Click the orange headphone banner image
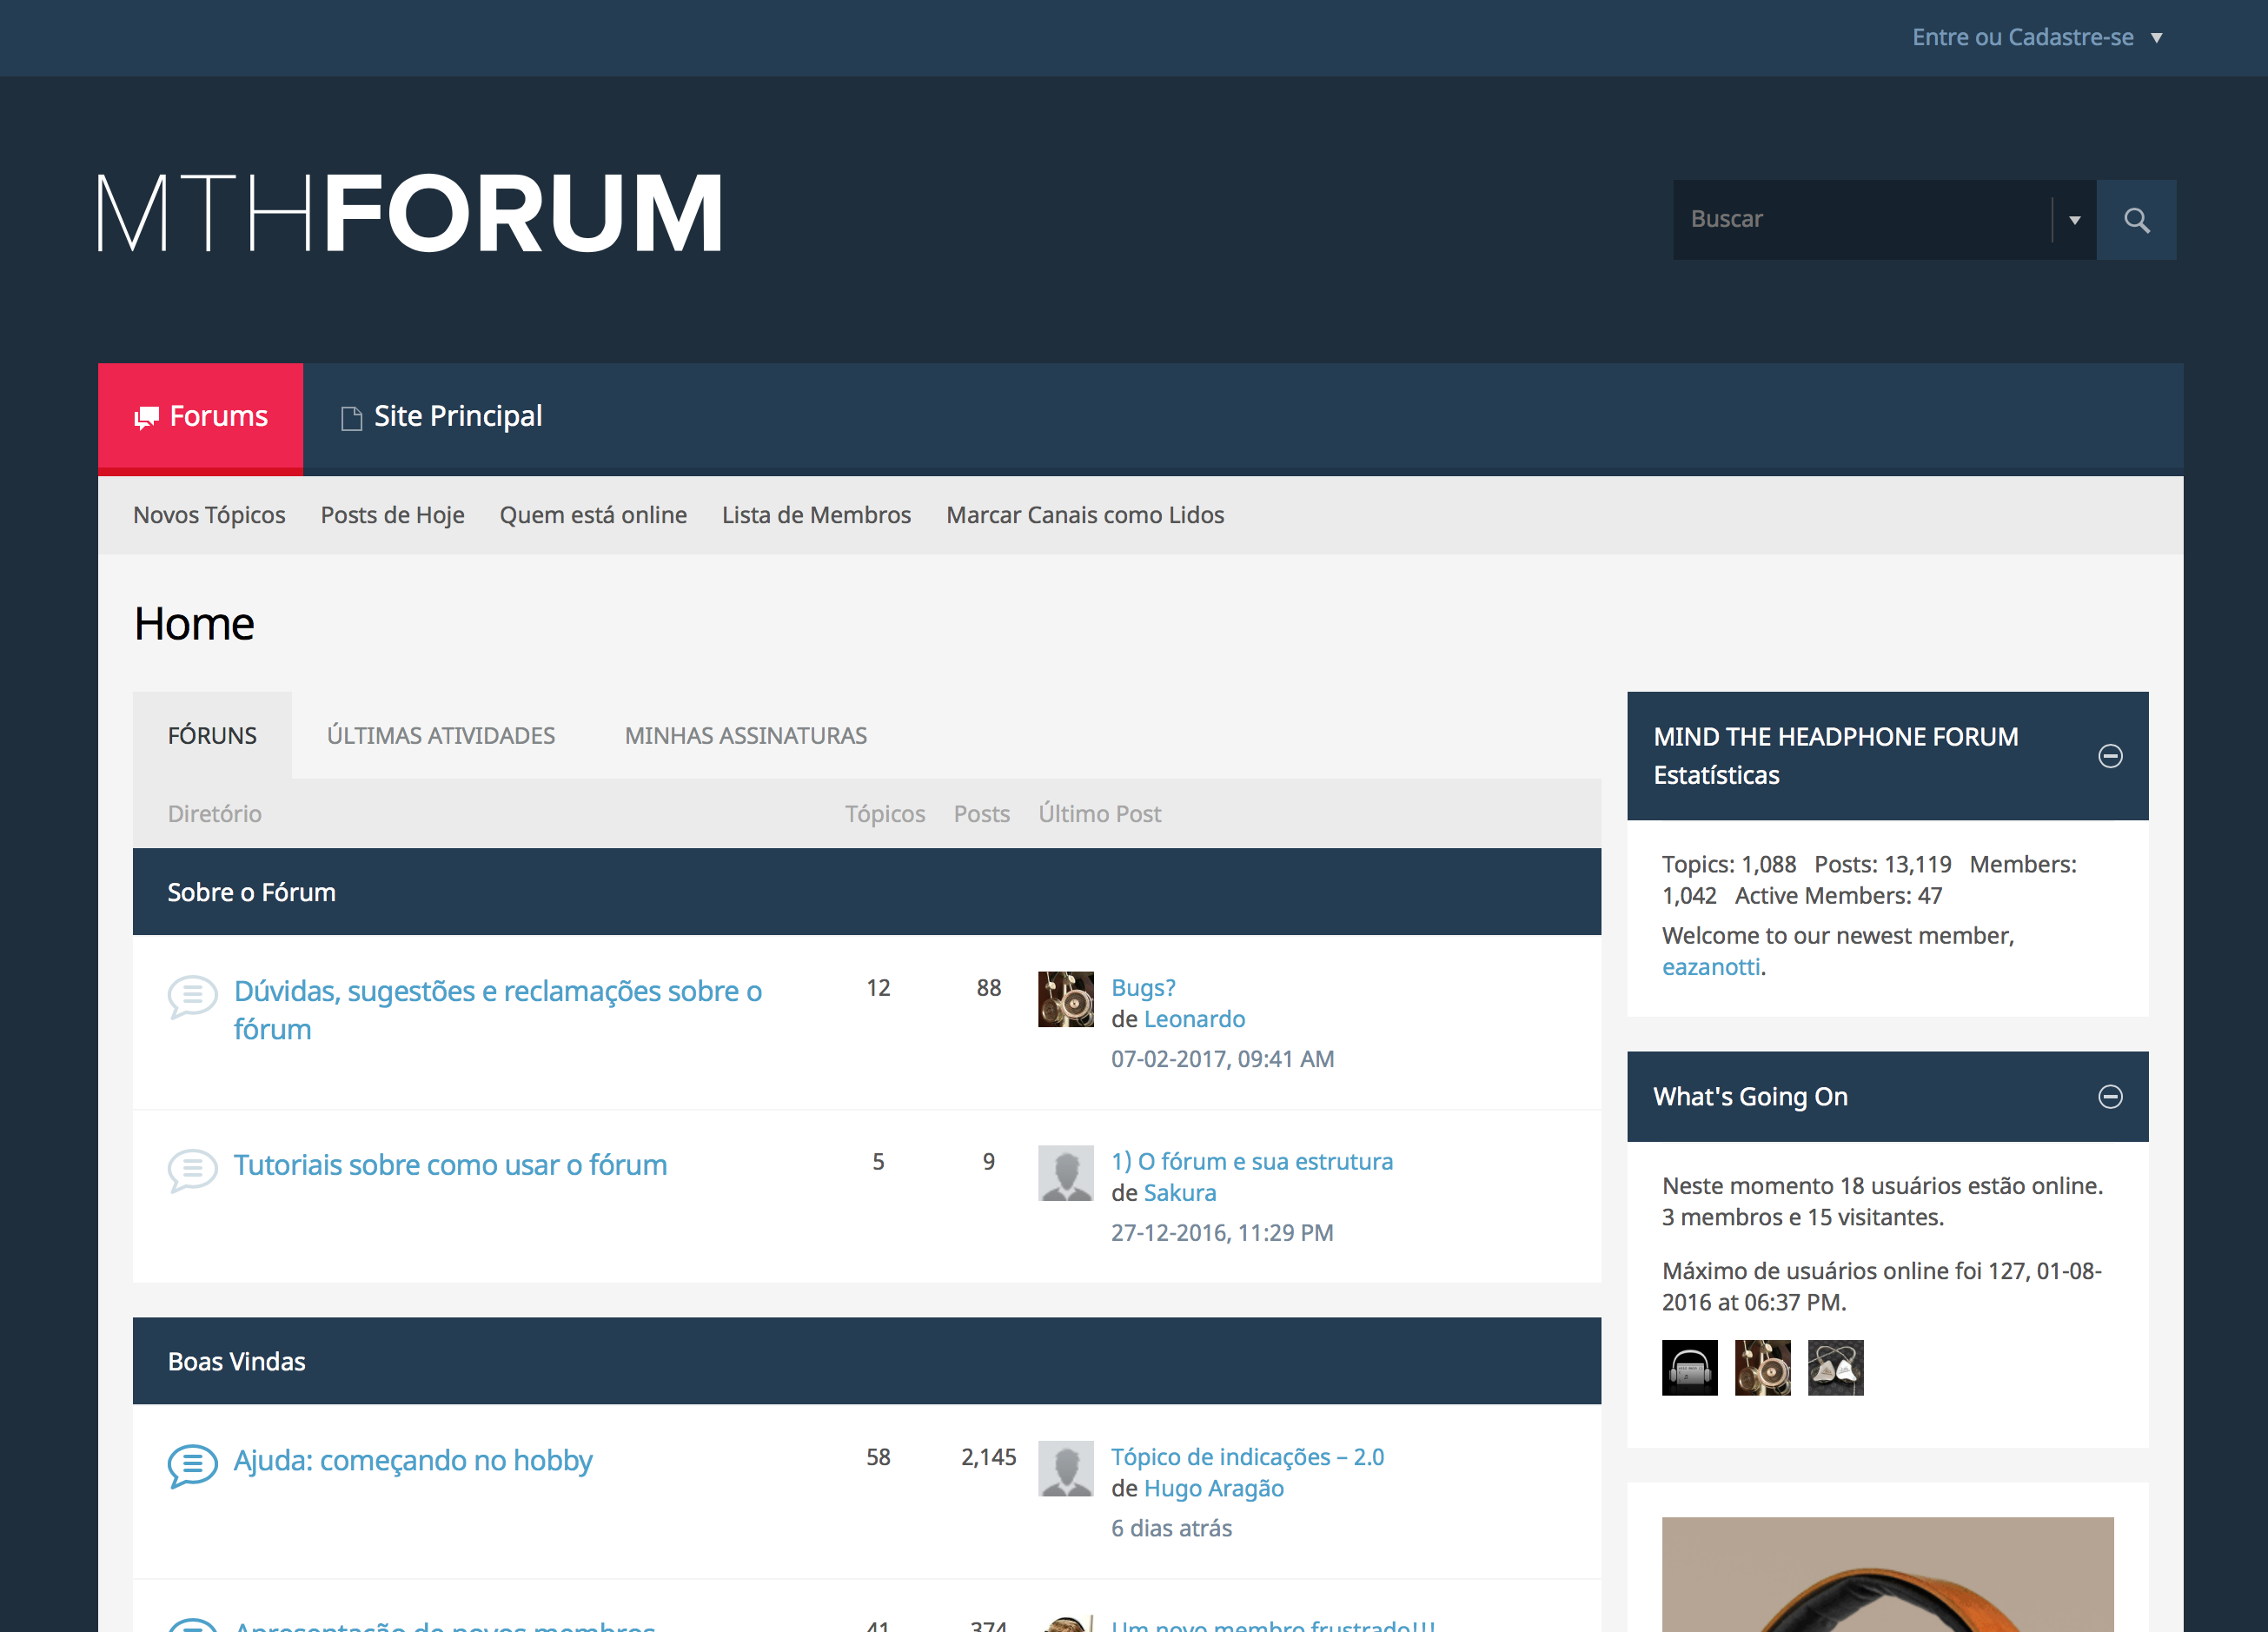 pyautogui.click(x=1888, y=1574)
